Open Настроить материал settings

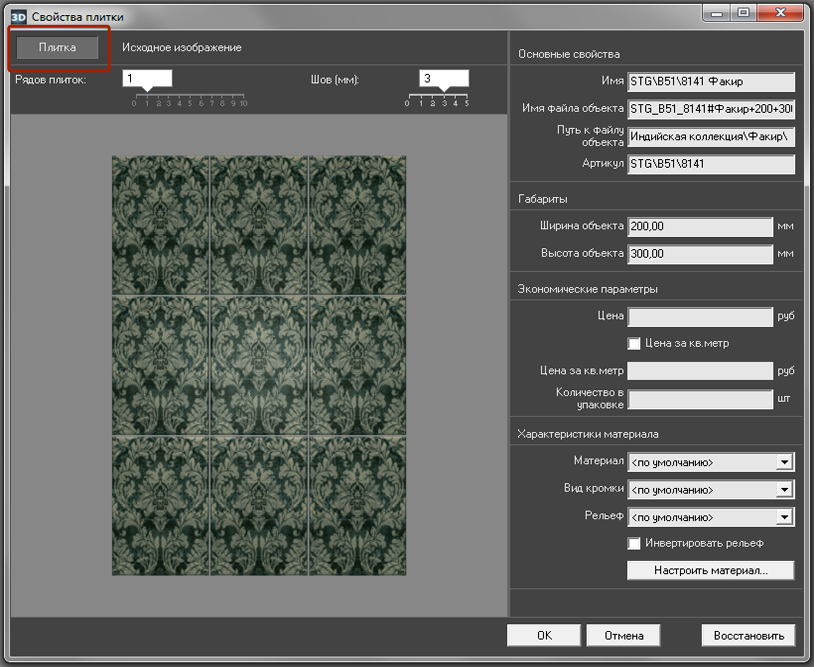click(x=710, y=570)
